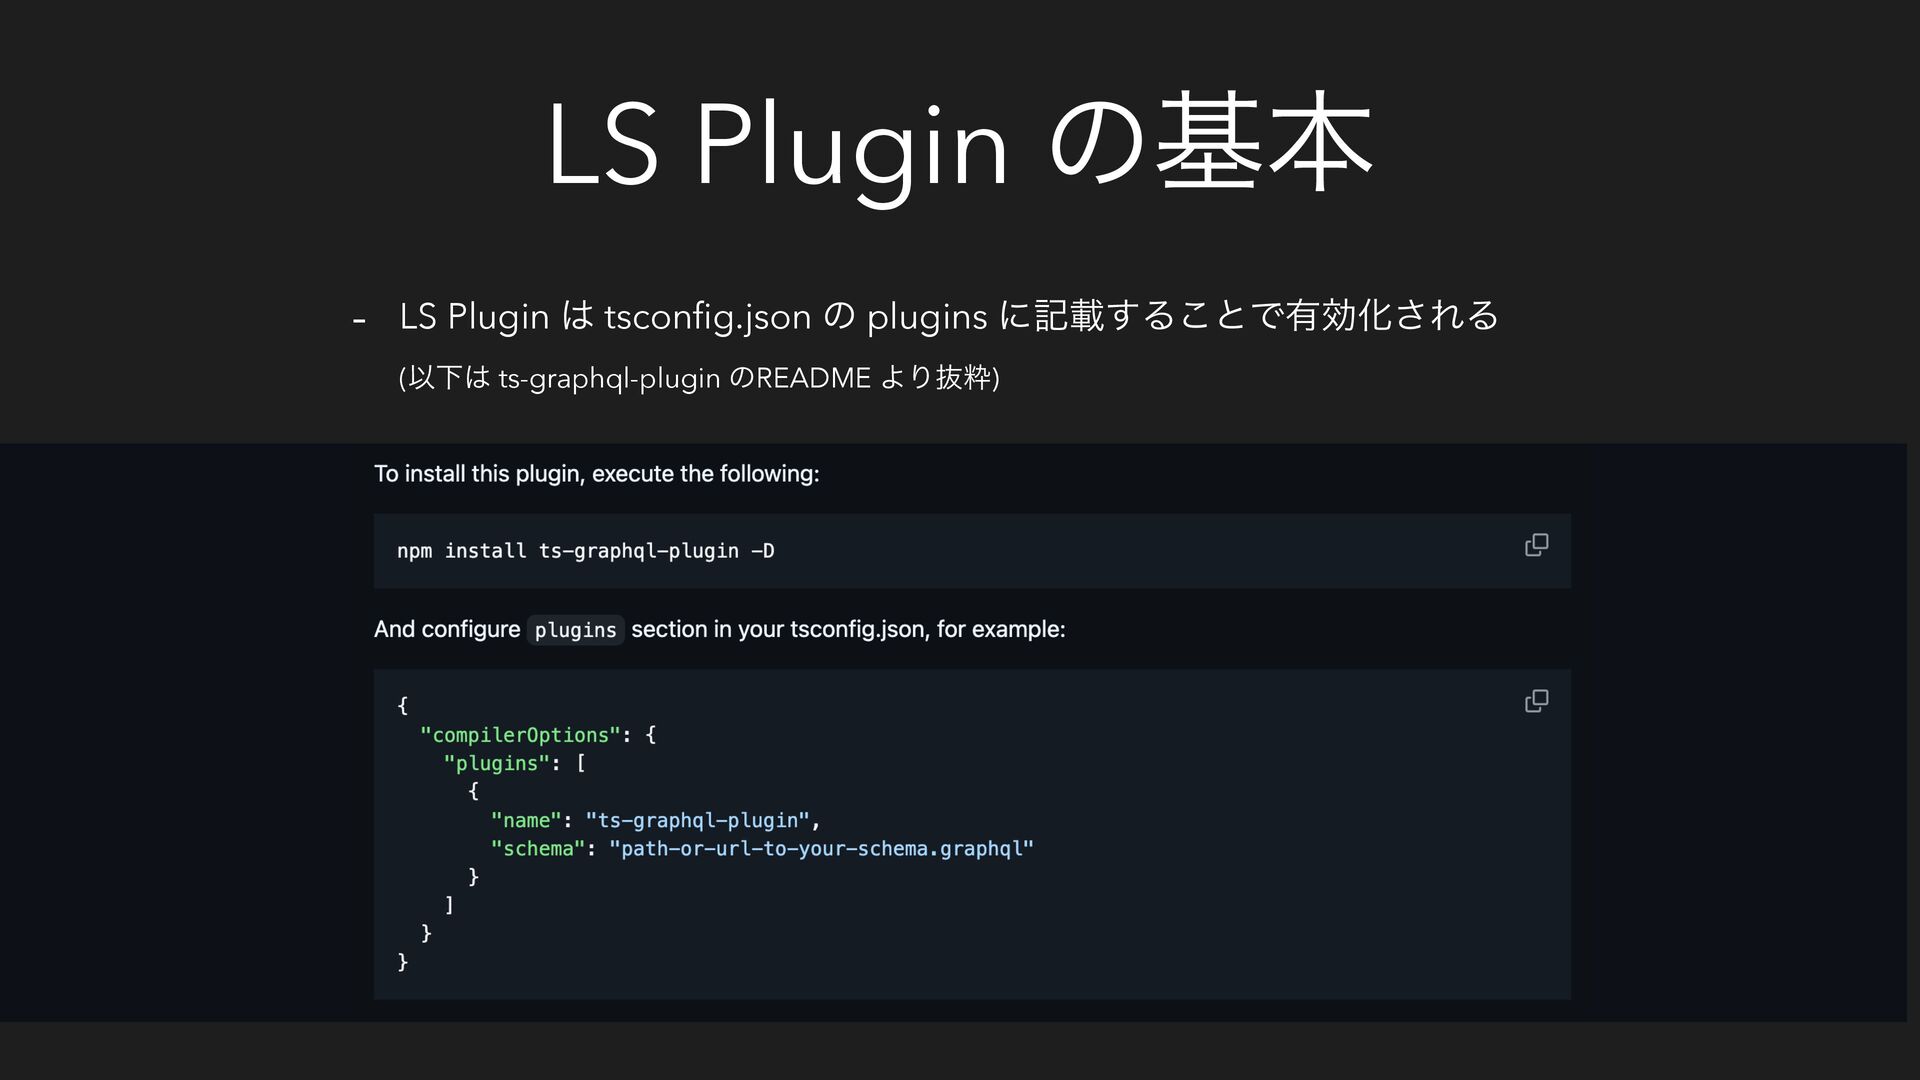Click the ts-graphql-plugin README note in parentheses
This screenshot has width=1920, height=1080.
[x=699, y=378]
